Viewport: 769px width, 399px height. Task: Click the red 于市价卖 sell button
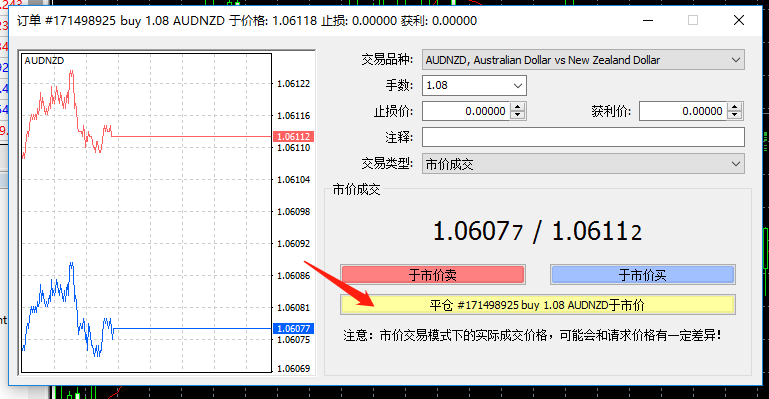point(433,274)
